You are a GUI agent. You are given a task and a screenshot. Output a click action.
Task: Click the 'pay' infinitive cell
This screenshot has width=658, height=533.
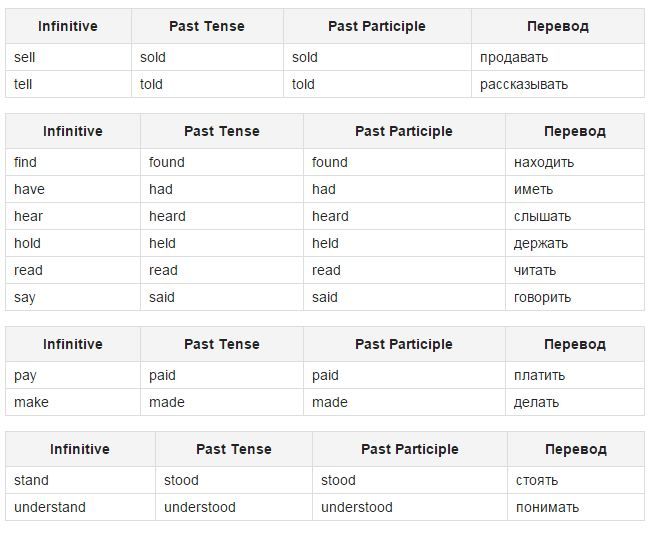pyautogui.click(x=73, y=375)
